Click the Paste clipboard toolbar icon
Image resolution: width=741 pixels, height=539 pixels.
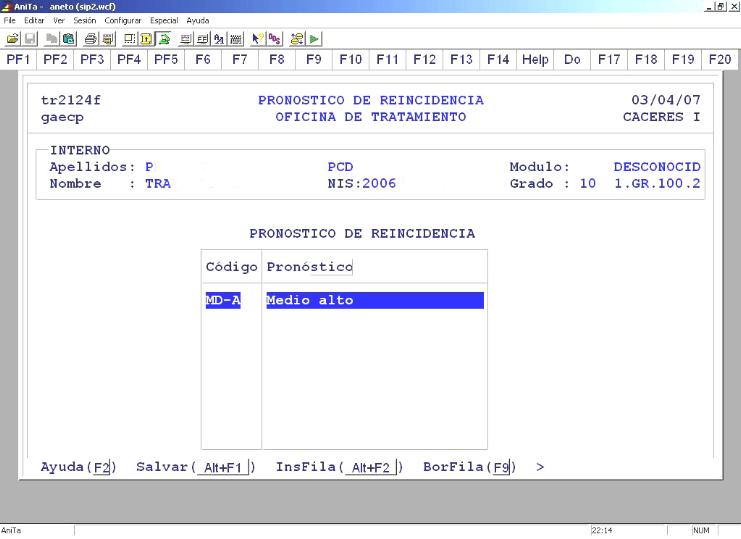pyautogui.click(x=71, y=38)
